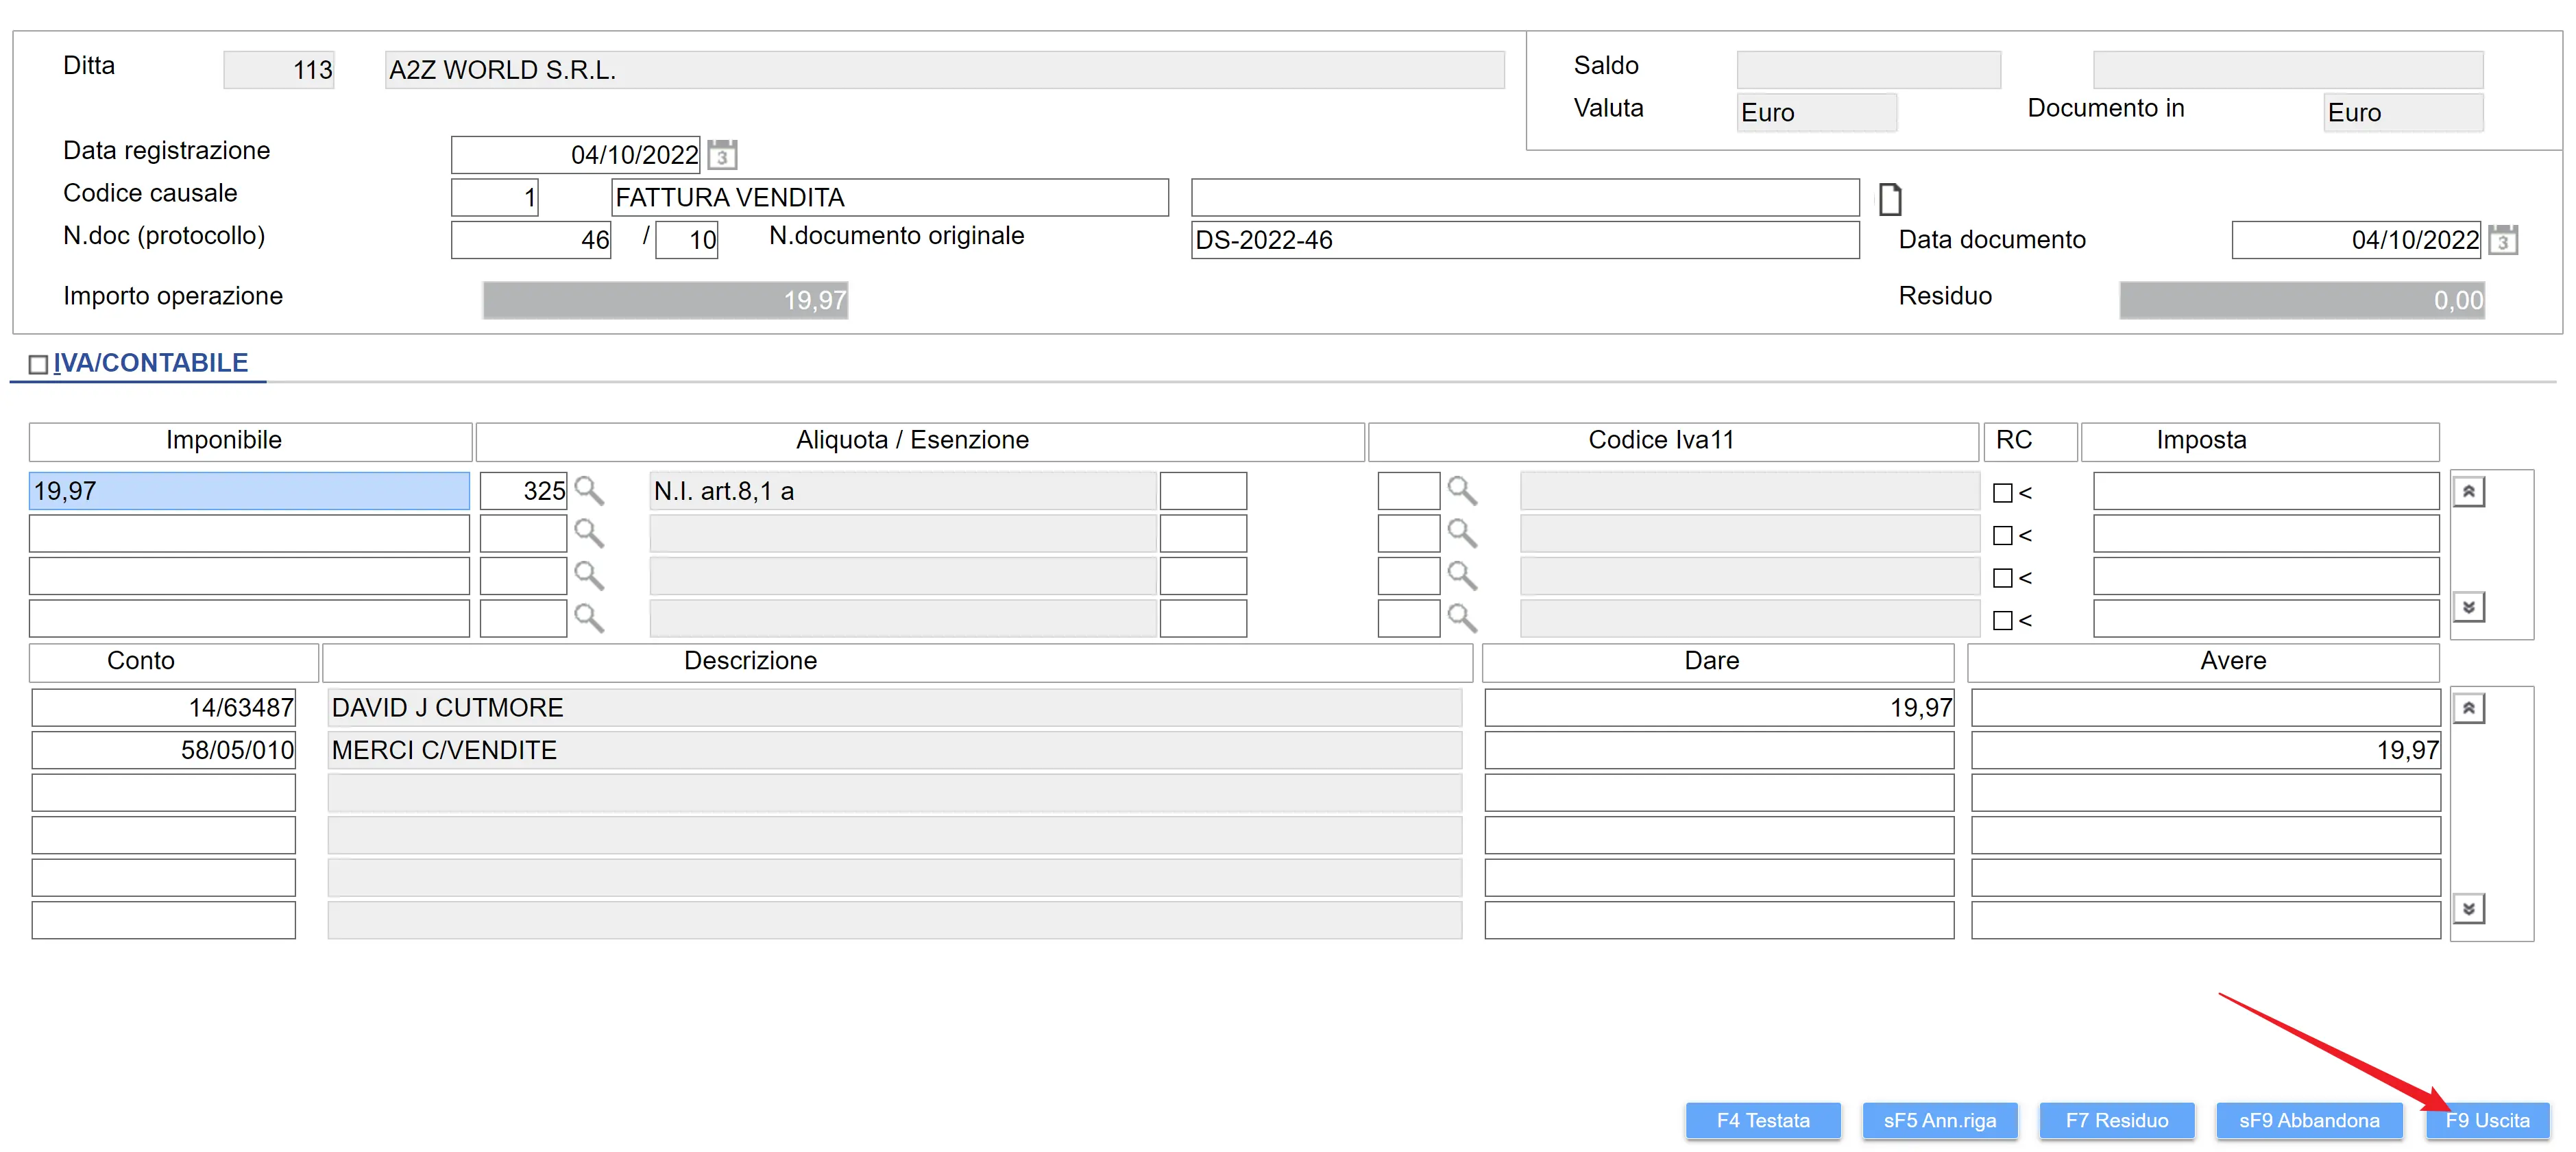This screenshot has width=2576, height=1152.
Task: Toggle the IVA/CONTABILE section checkbox
Action: tap(38, 365)
